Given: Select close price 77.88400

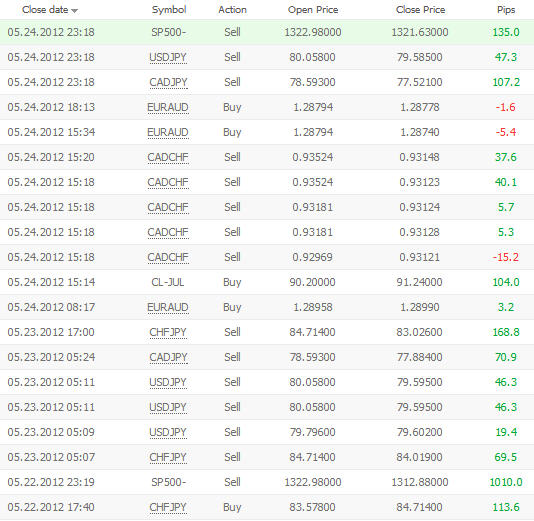Looking at the screenshot, I should pyautogui.click(x=420, y=357).
